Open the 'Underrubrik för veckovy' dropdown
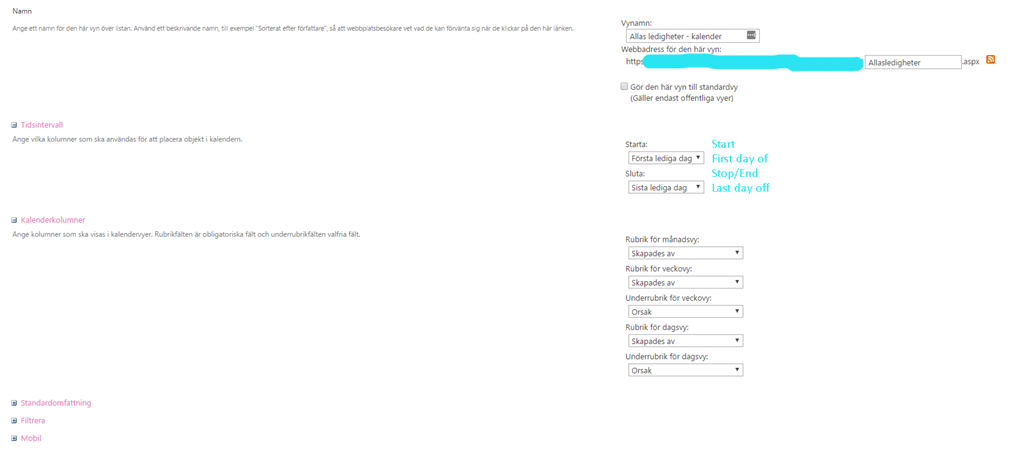Screen dimensions: 1024x456 pos(684,312)
